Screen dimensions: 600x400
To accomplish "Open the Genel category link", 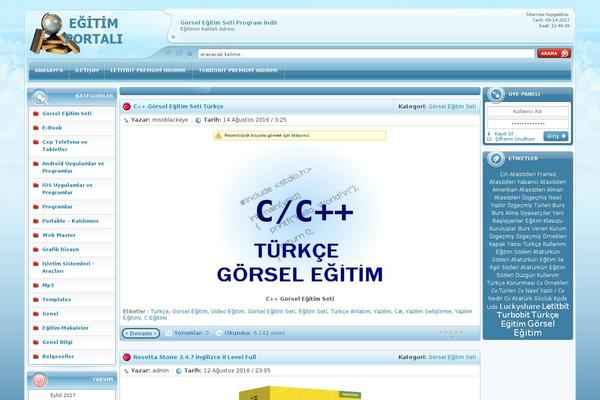I will [50, 314].
